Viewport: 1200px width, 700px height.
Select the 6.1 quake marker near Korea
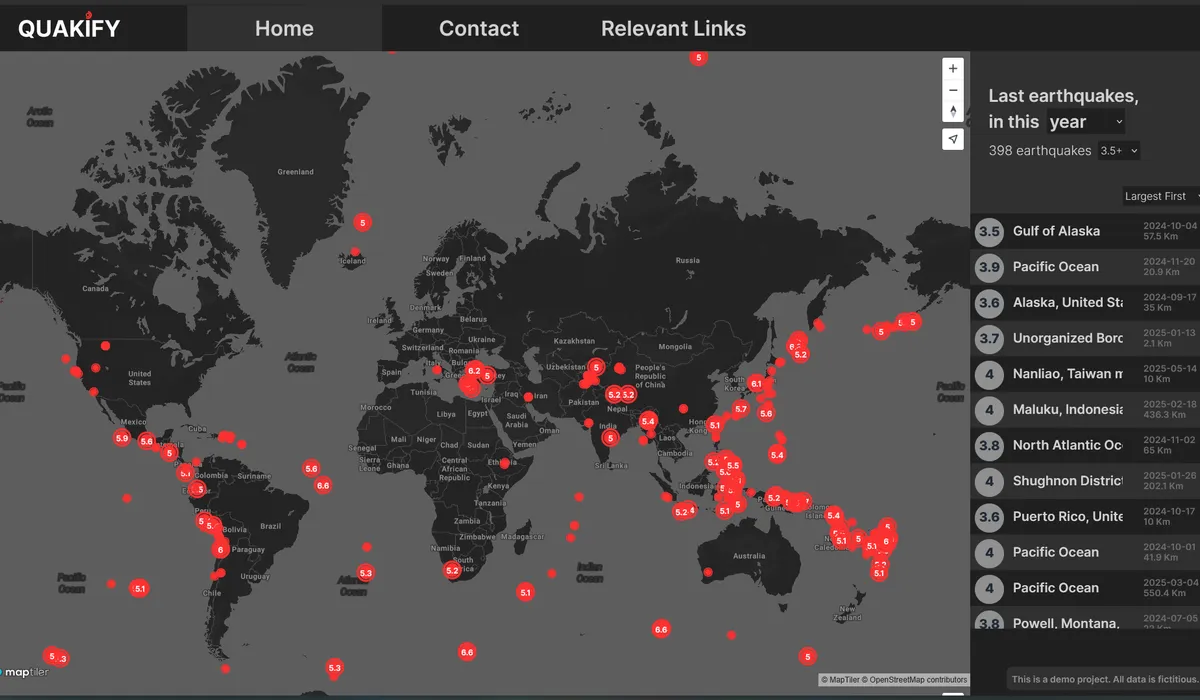(756, 383)
